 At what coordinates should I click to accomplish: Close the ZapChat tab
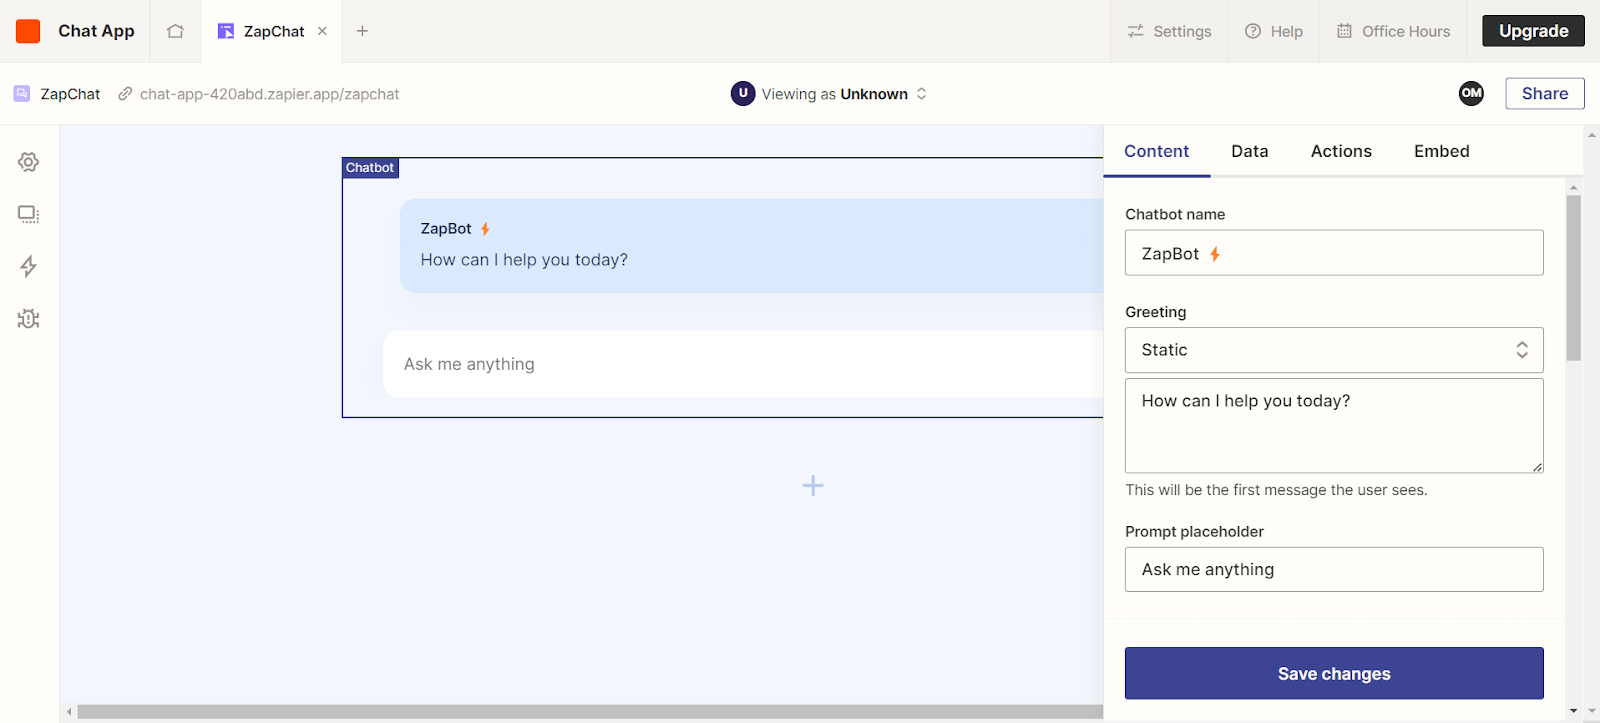pyautogui.click(x=322, y=31)
